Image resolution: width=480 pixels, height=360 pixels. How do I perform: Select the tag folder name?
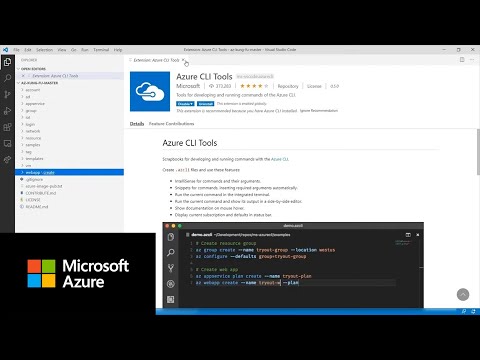coord(29,152)
